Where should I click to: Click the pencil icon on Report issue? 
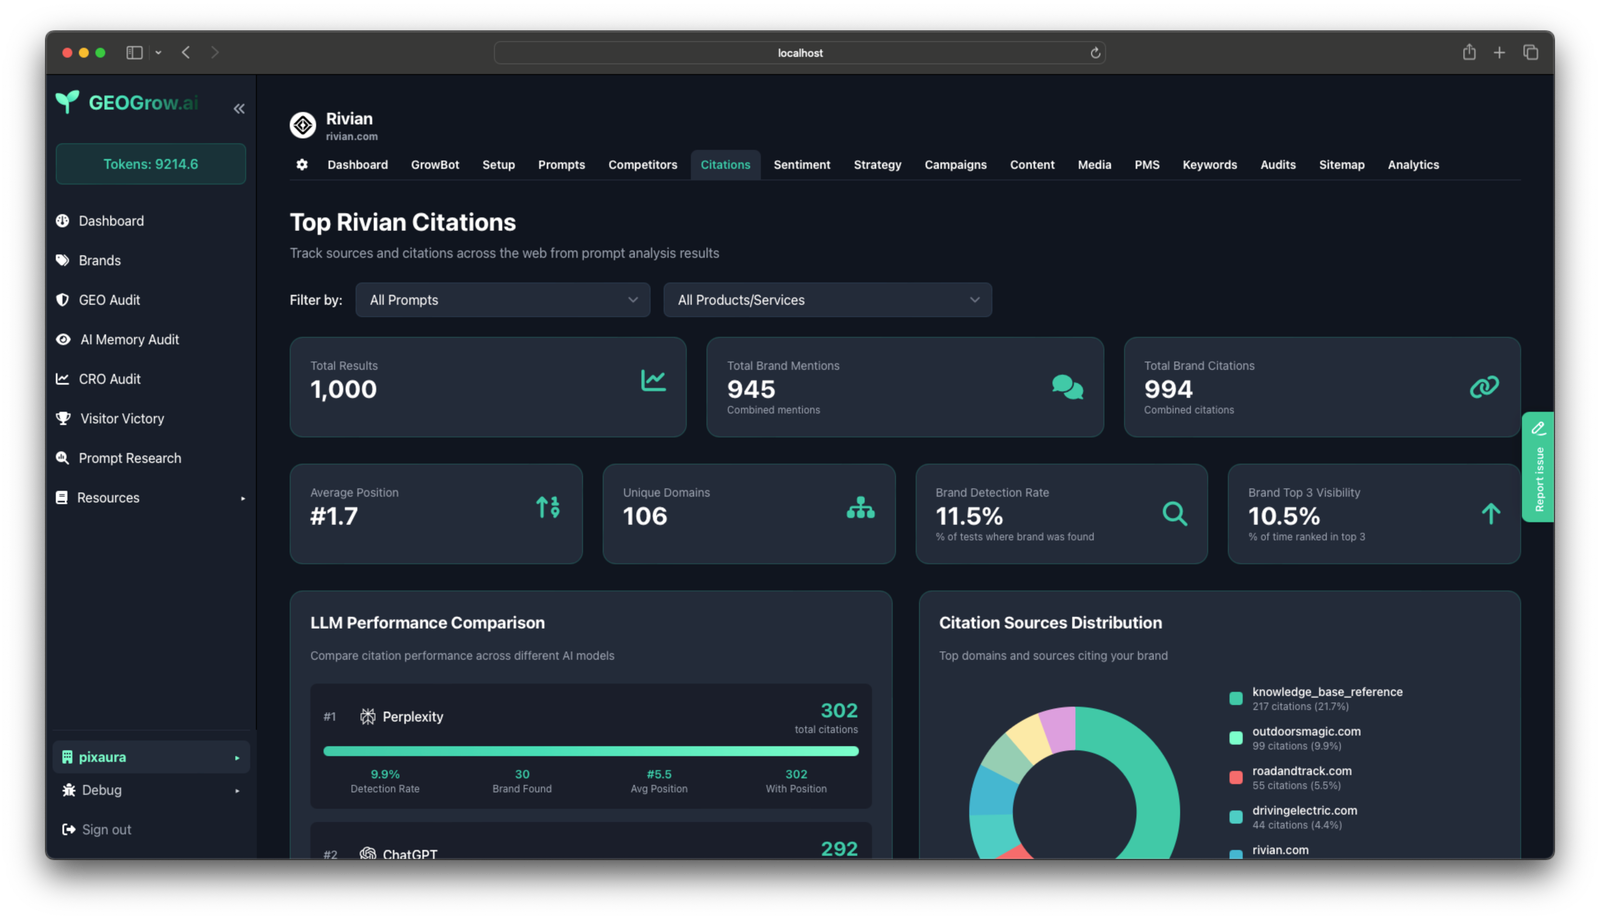[1538, 428]
